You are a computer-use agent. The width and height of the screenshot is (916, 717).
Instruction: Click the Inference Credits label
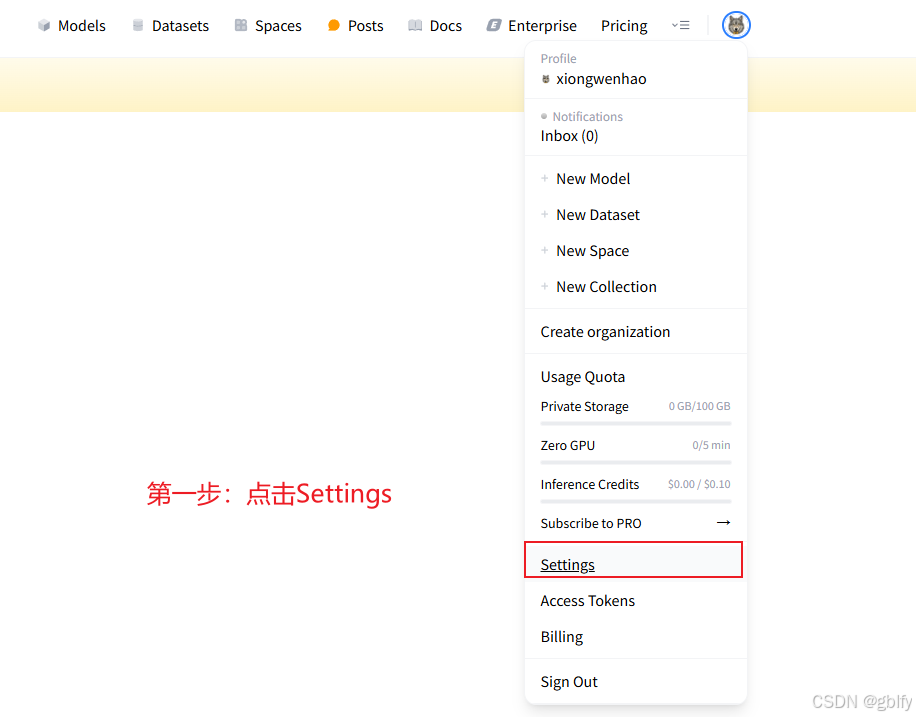click(589, 484)
